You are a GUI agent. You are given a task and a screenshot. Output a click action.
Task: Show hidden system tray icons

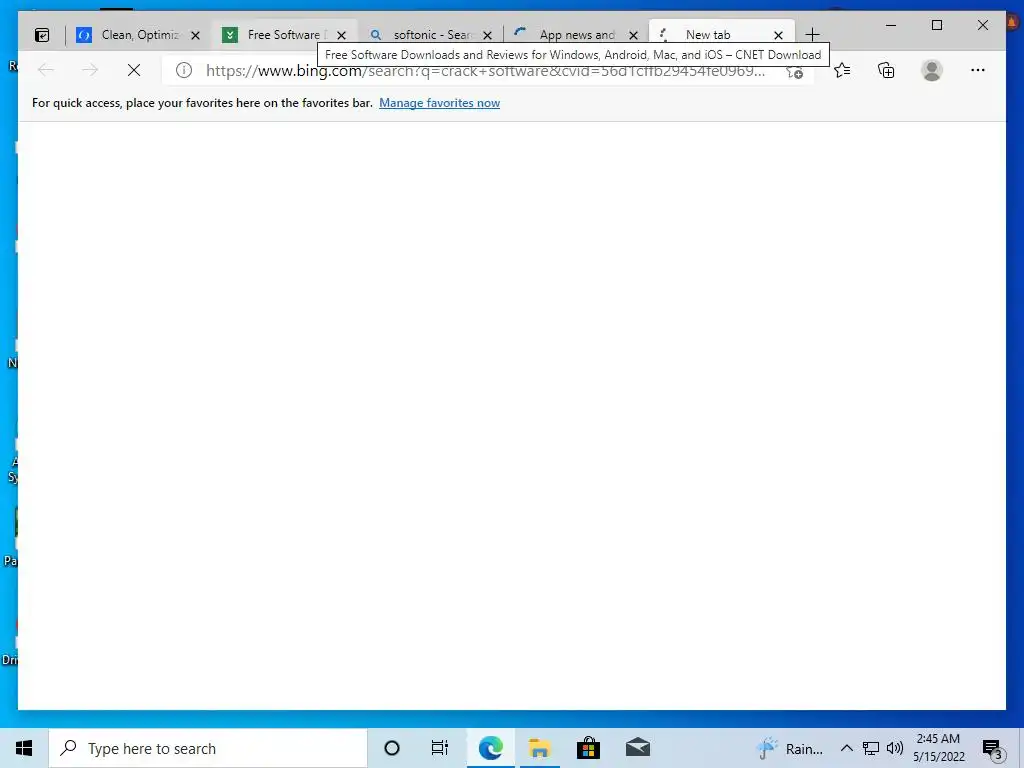pyautogui.click(x=846, y=748)
